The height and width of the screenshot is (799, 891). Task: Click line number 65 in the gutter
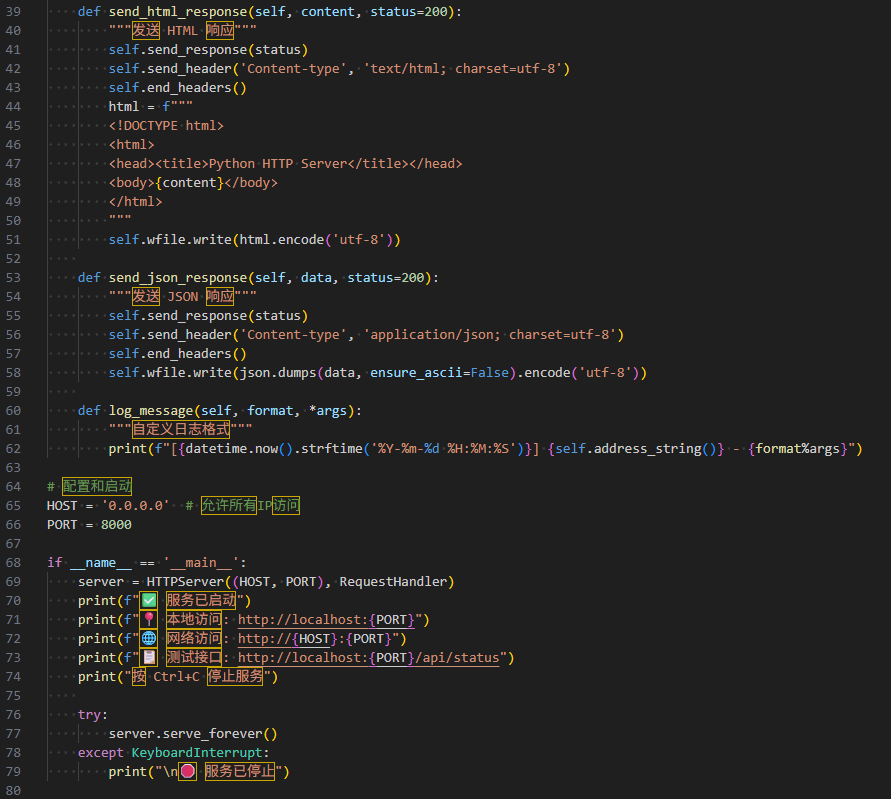pos(13,505)
